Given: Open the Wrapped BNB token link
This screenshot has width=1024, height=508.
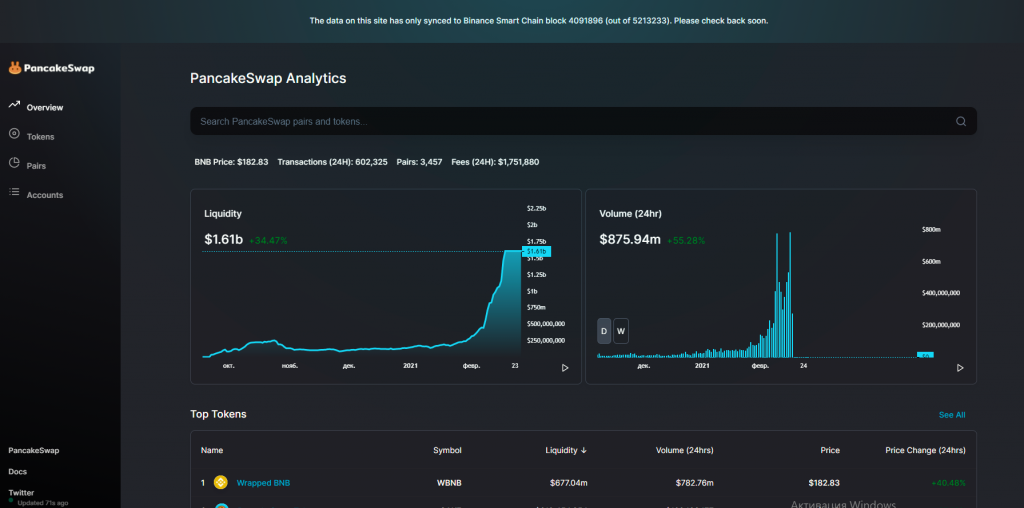Looking at the screenshot, I should point(263,483).
